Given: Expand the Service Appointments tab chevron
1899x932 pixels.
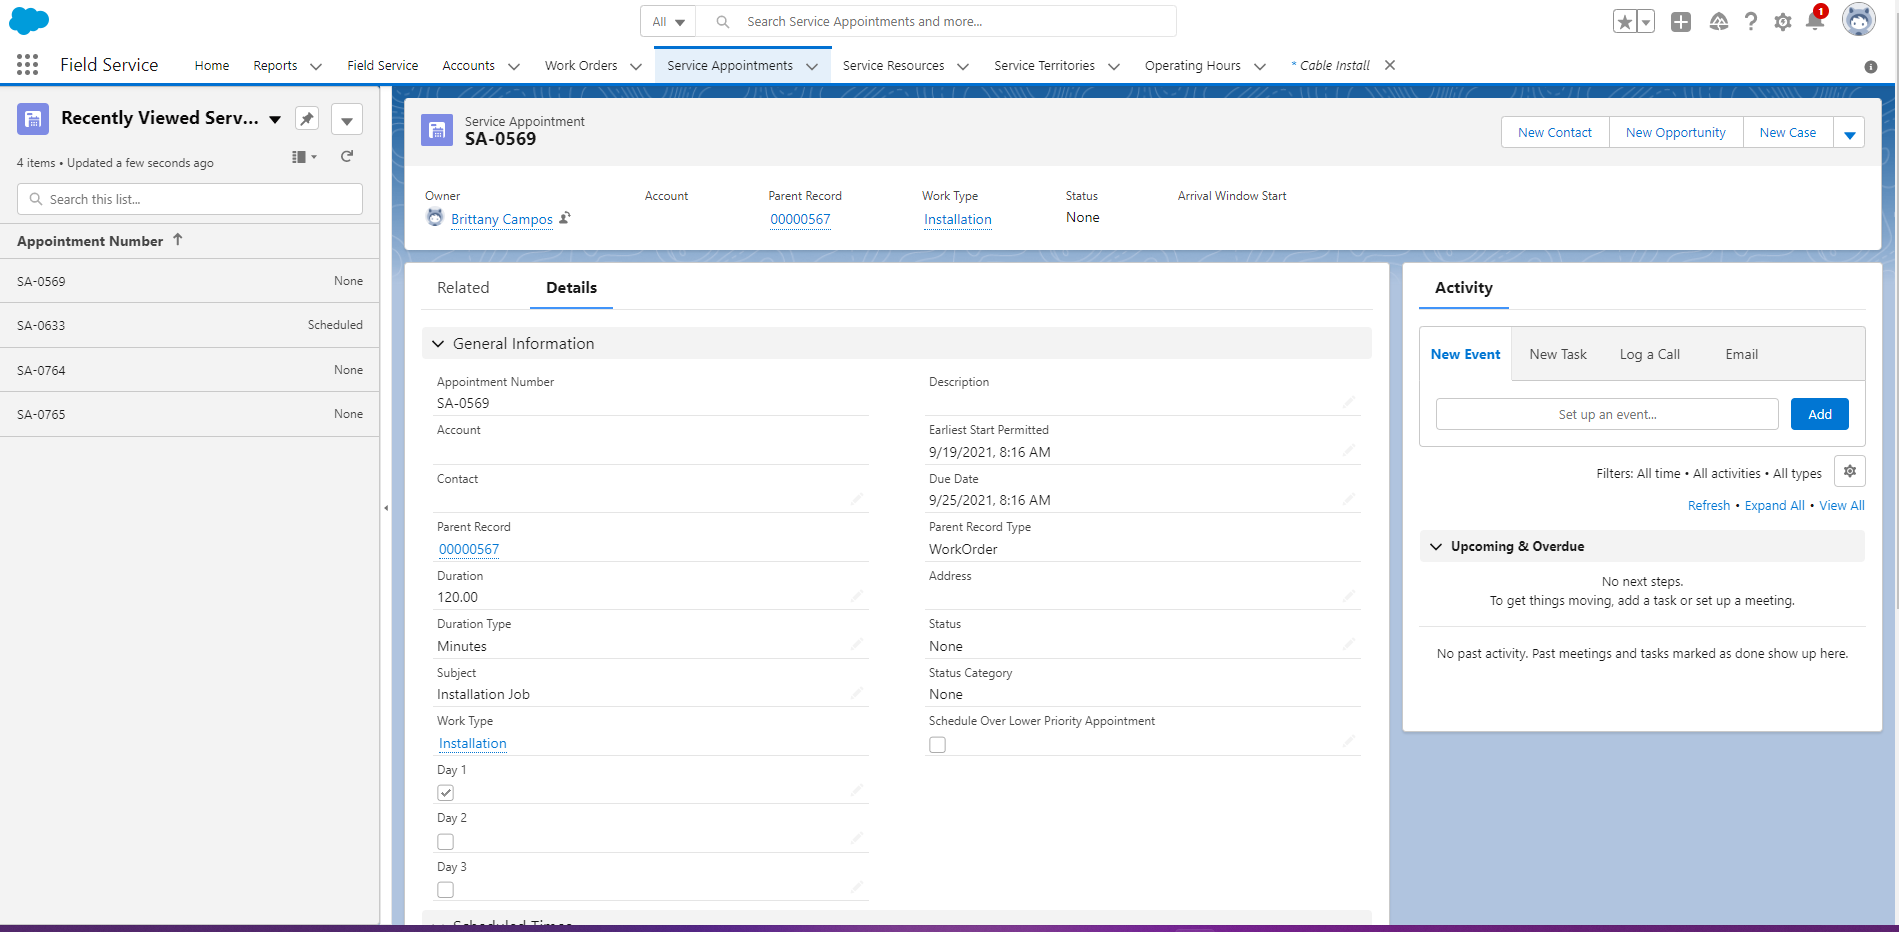Looking at the screenshot, I should pyautogui.click(x=812, y=67).
